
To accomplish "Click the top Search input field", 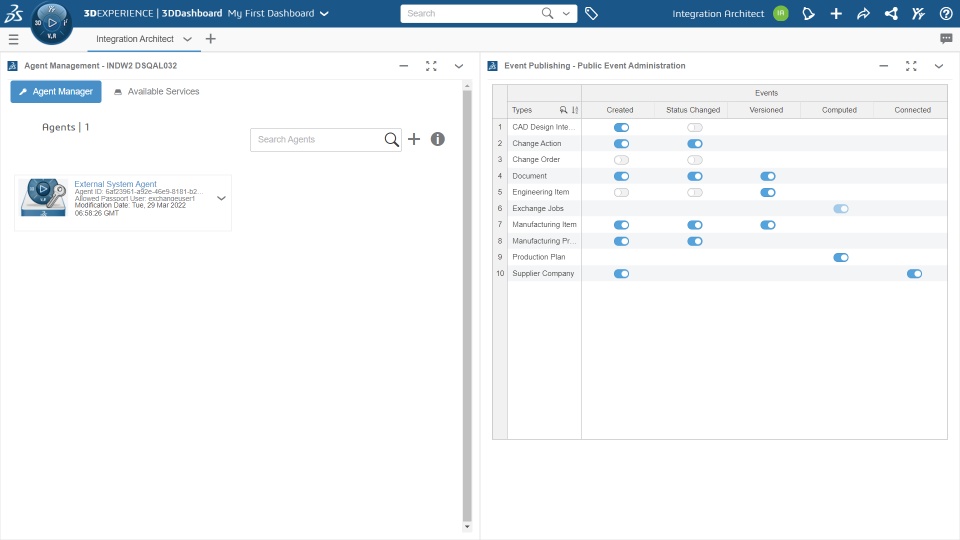I will coord(470,13).
